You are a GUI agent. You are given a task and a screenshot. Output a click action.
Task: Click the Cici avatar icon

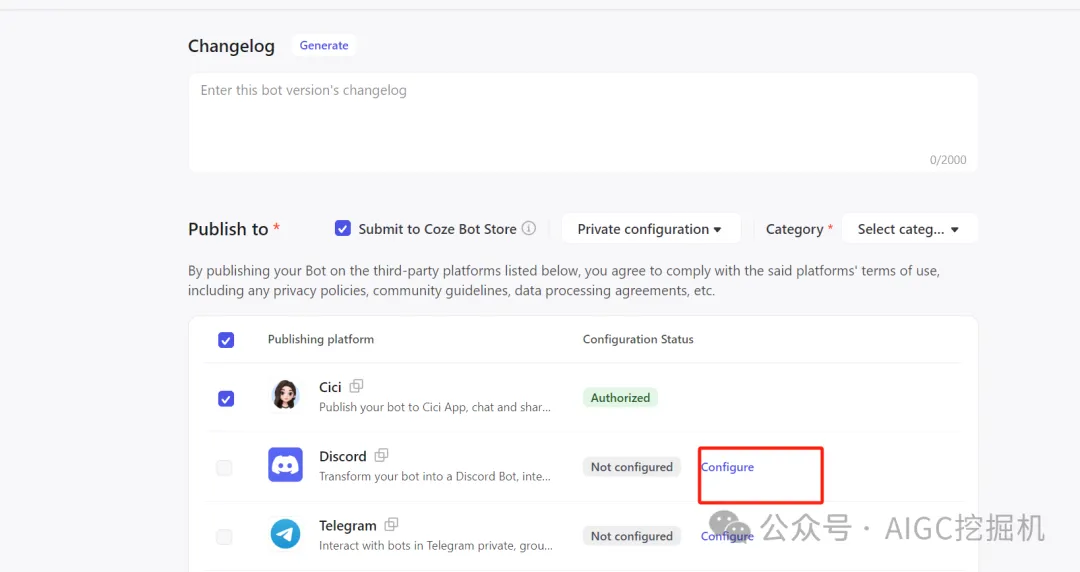[x=285, y=396]
